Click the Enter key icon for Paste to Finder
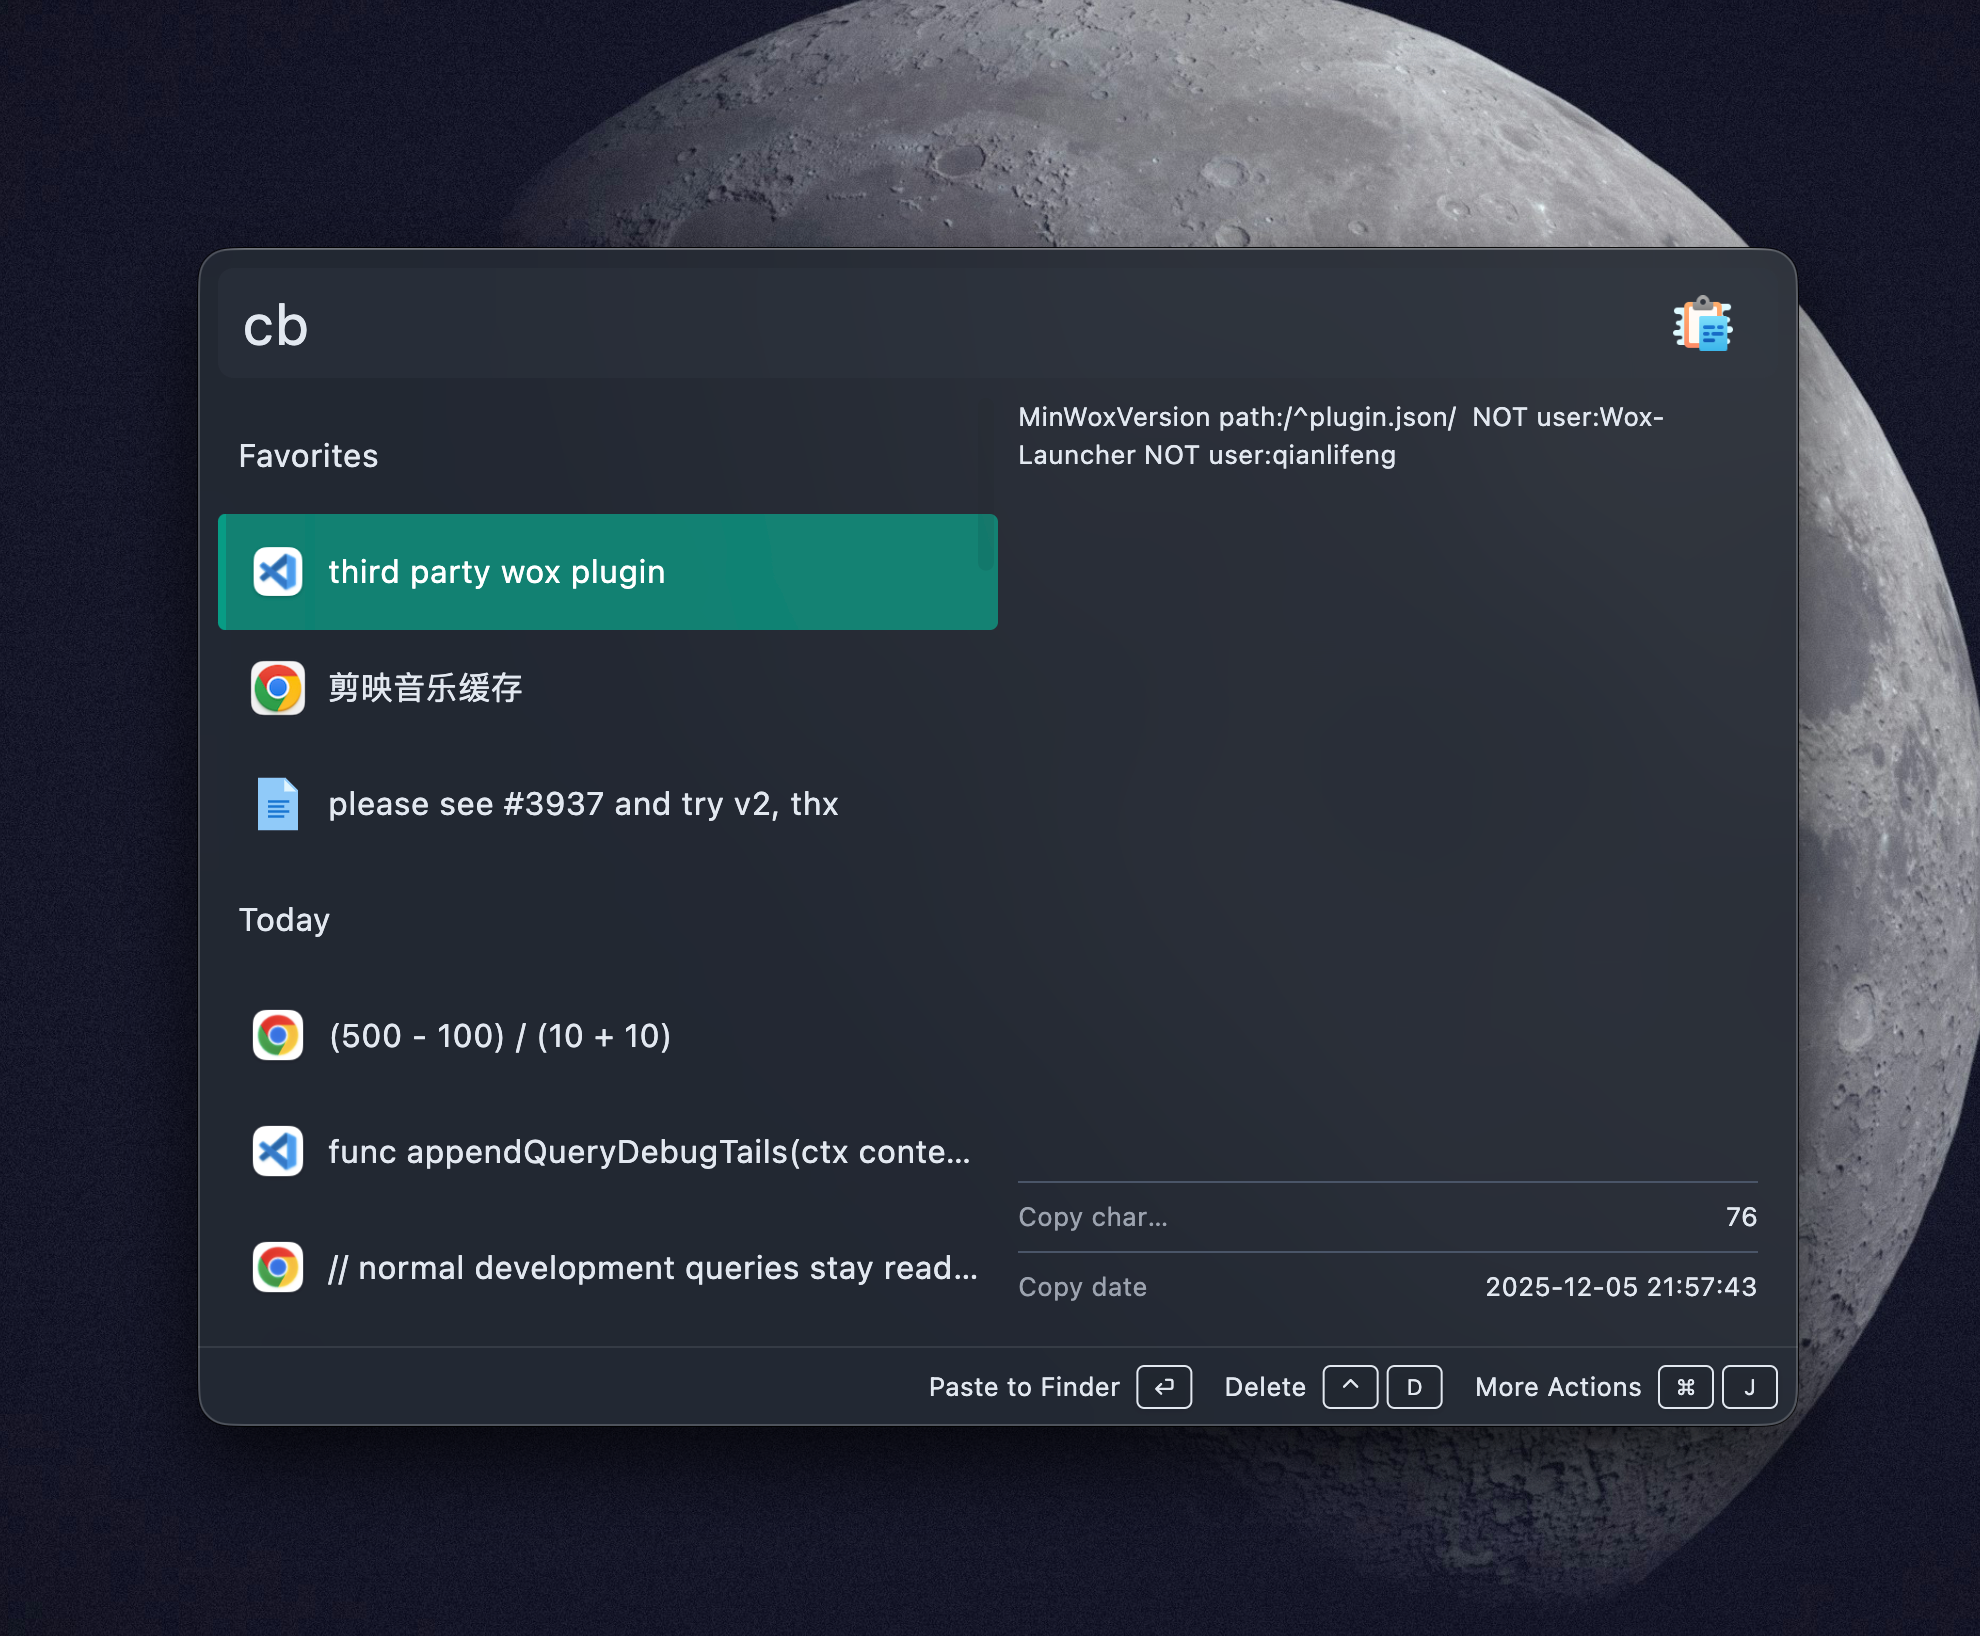 pyautogui.click(x=1164, y=1387)
